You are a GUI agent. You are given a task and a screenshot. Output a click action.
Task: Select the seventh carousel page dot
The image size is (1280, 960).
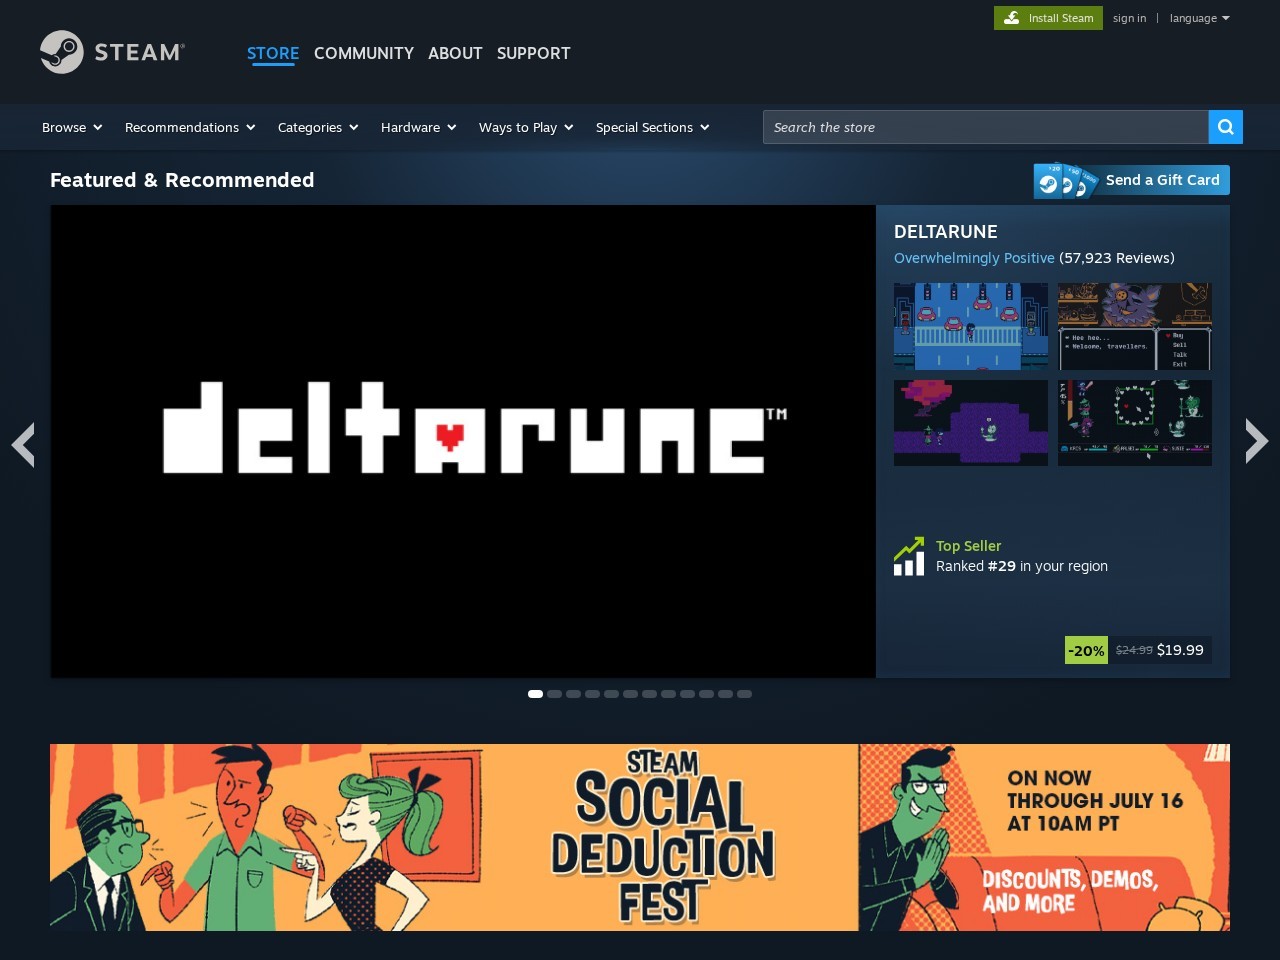click(649, 694)
